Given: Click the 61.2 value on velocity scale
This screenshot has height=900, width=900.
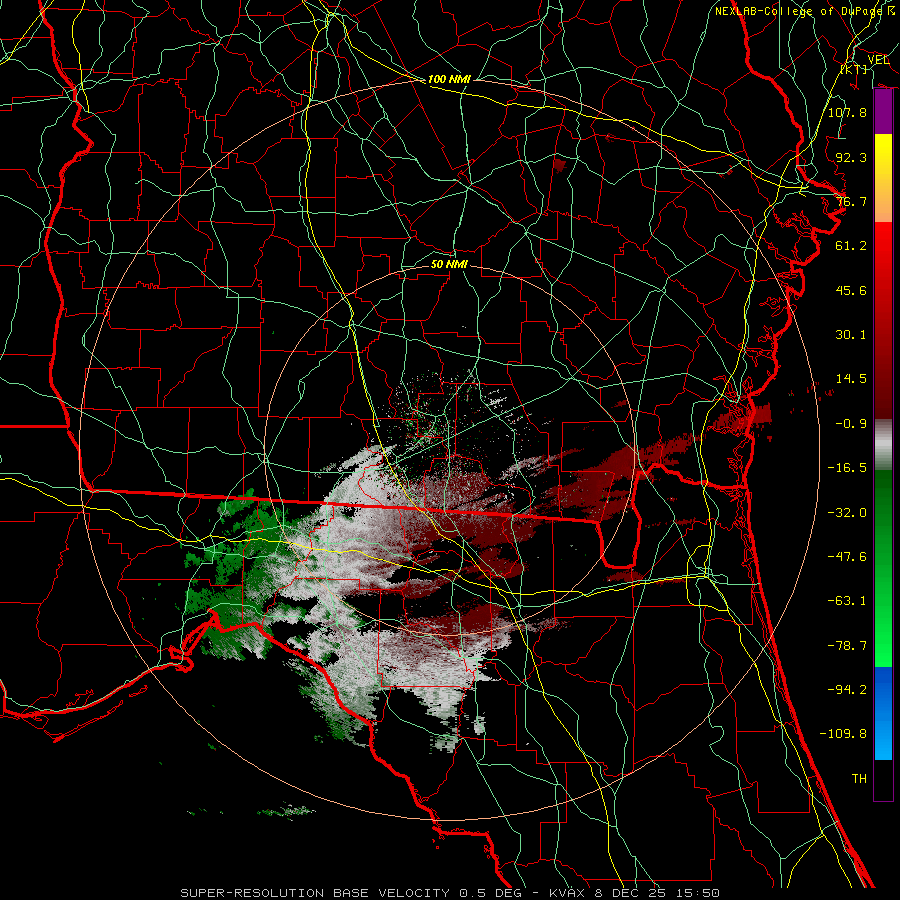Looking at the screenshot, I should [851, 246].
